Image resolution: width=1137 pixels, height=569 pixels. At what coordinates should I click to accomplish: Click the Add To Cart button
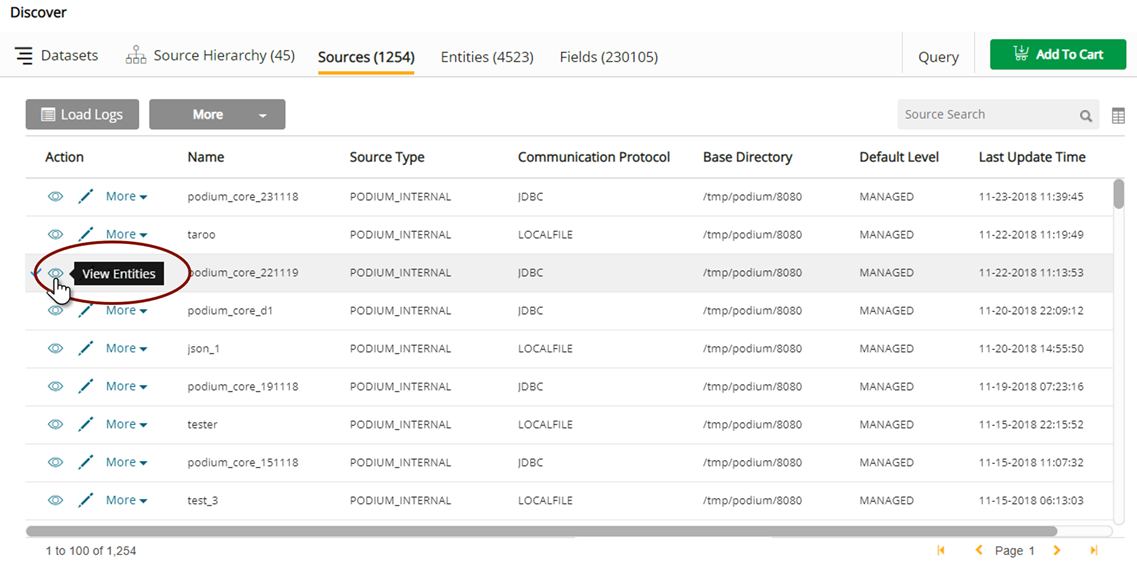click(1057, 55)
